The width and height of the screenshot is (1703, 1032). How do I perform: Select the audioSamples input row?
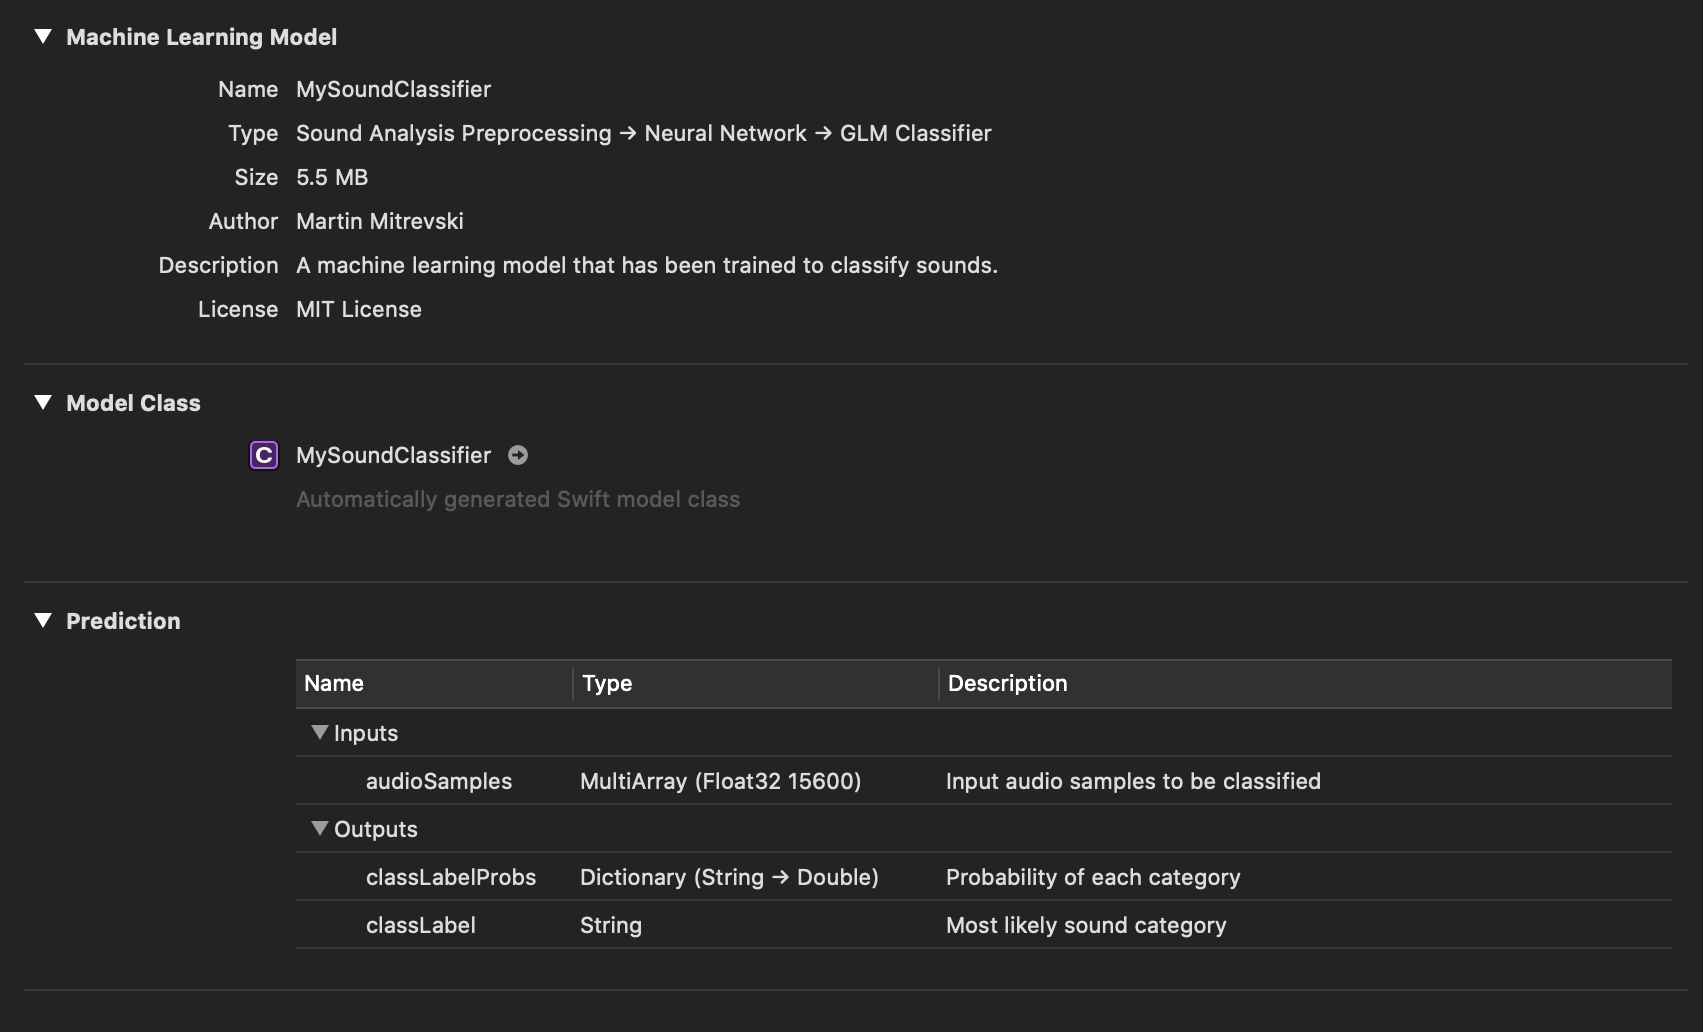[439, 781]
